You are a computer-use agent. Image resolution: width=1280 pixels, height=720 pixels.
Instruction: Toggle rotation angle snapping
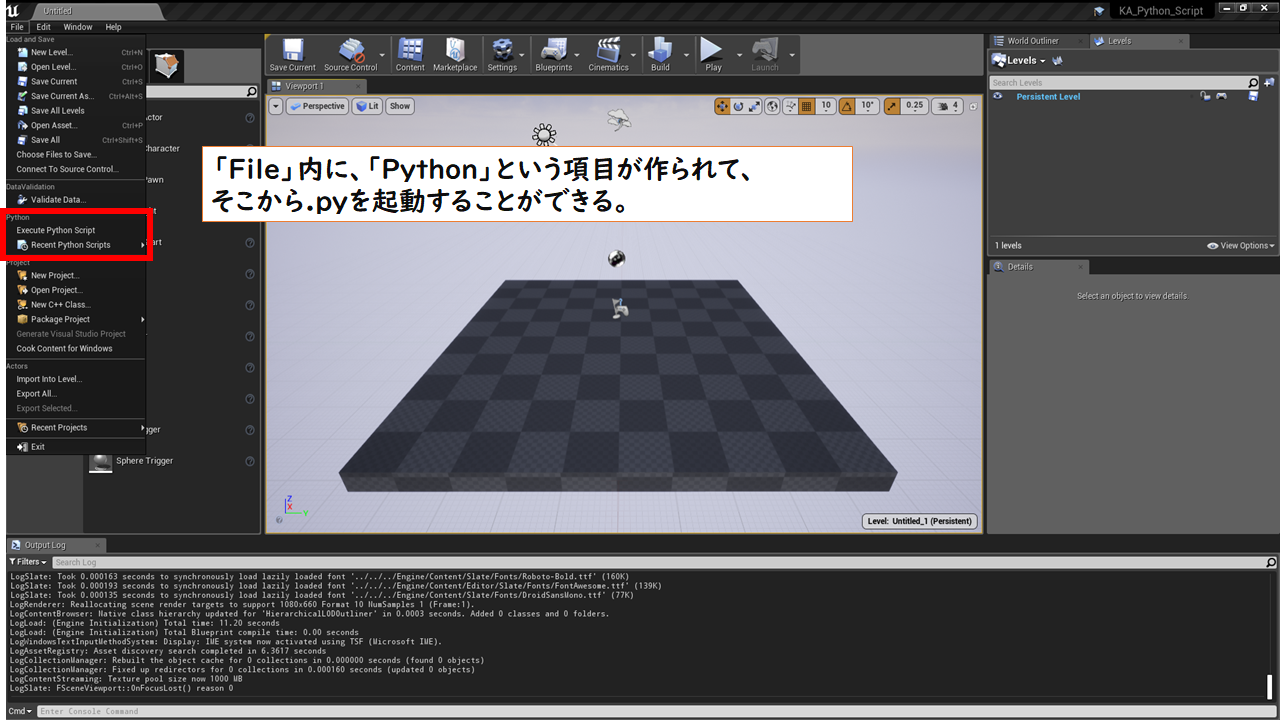click(847, 106)
